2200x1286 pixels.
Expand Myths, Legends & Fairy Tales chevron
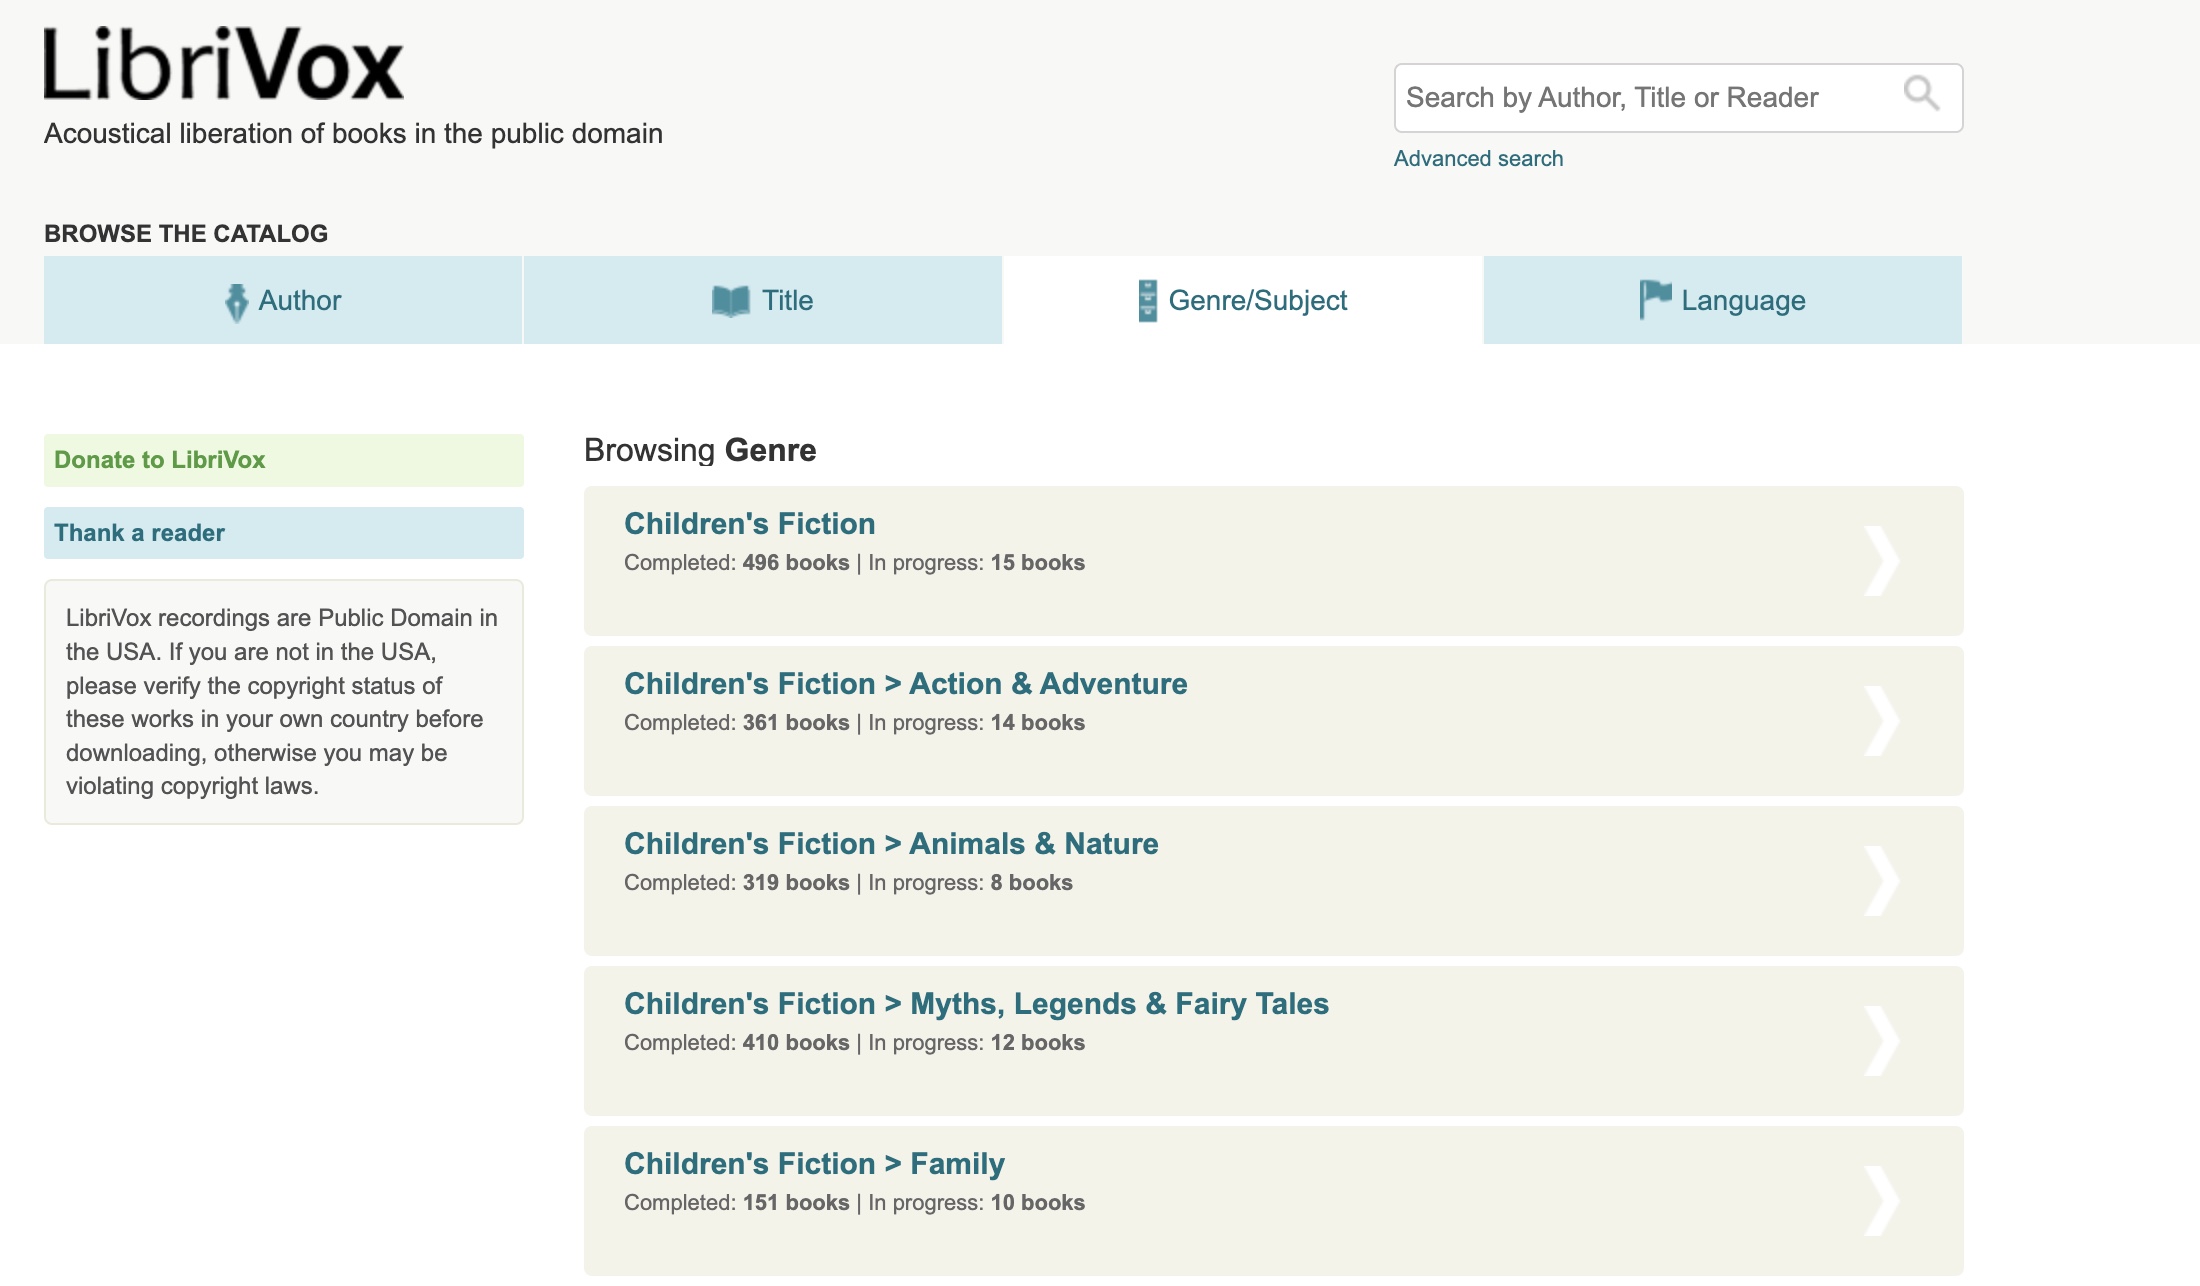point(1880,1041)
